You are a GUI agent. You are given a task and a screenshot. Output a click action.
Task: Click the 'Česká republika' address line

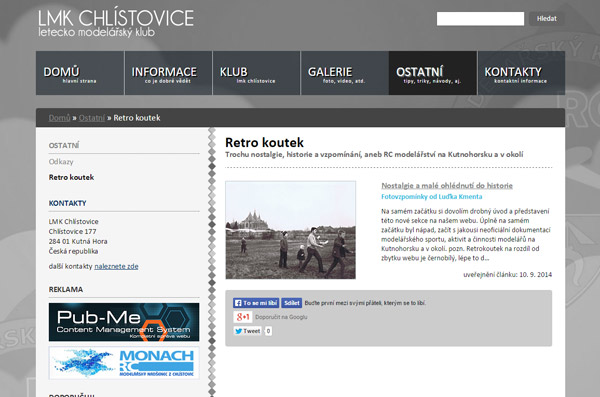pyautogui.click(x=73, y=251)
